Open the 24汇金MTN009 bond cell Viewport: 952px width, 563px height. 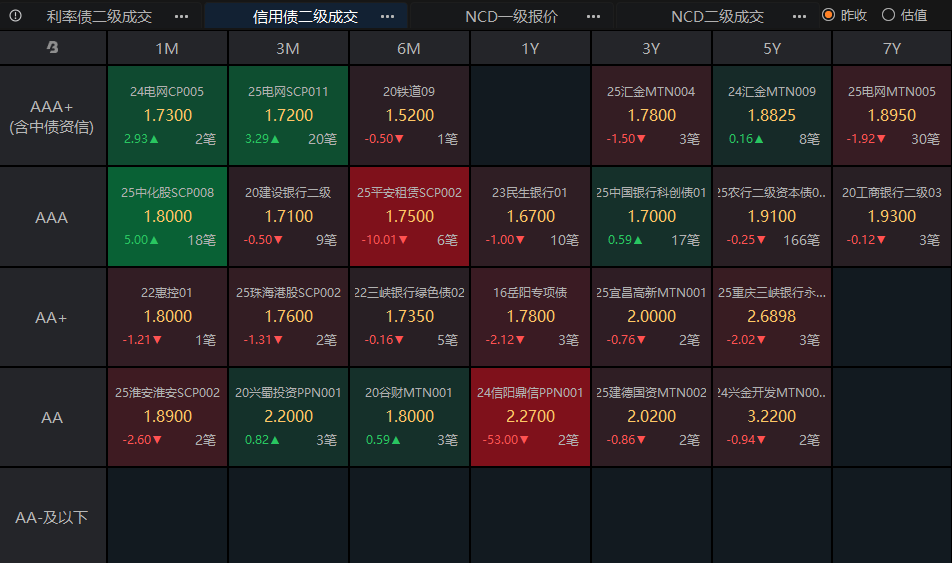pyautogui.click(x=772, y=115)
